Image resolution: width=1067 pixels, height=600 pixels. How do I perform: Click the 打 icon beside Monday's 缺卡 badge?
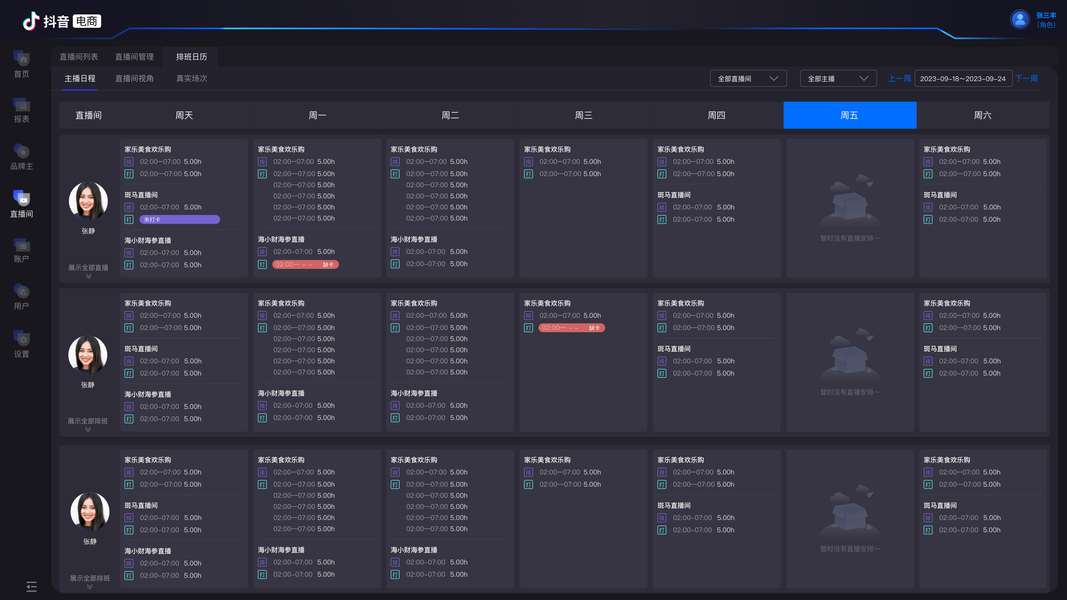point(262,264)
